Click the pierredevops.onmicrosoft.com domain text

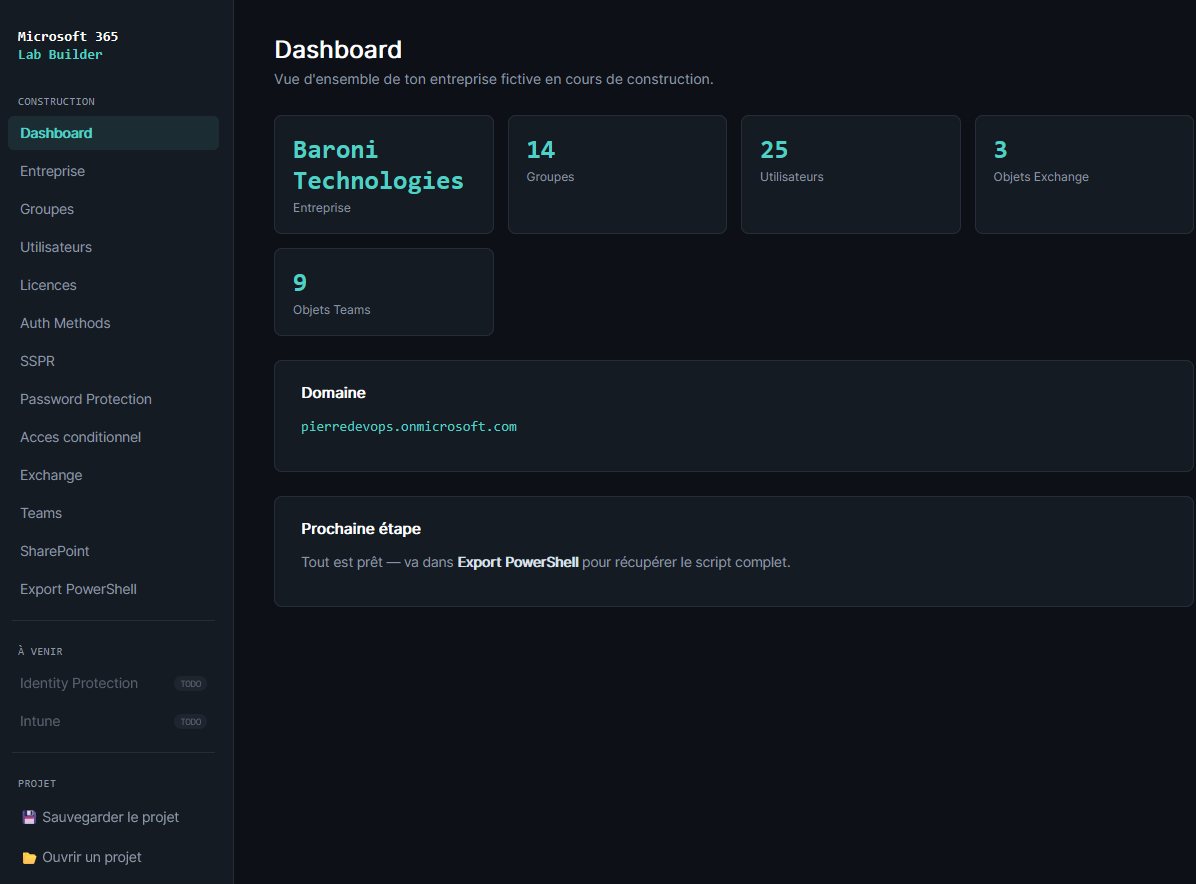click(x=409, y=426)
